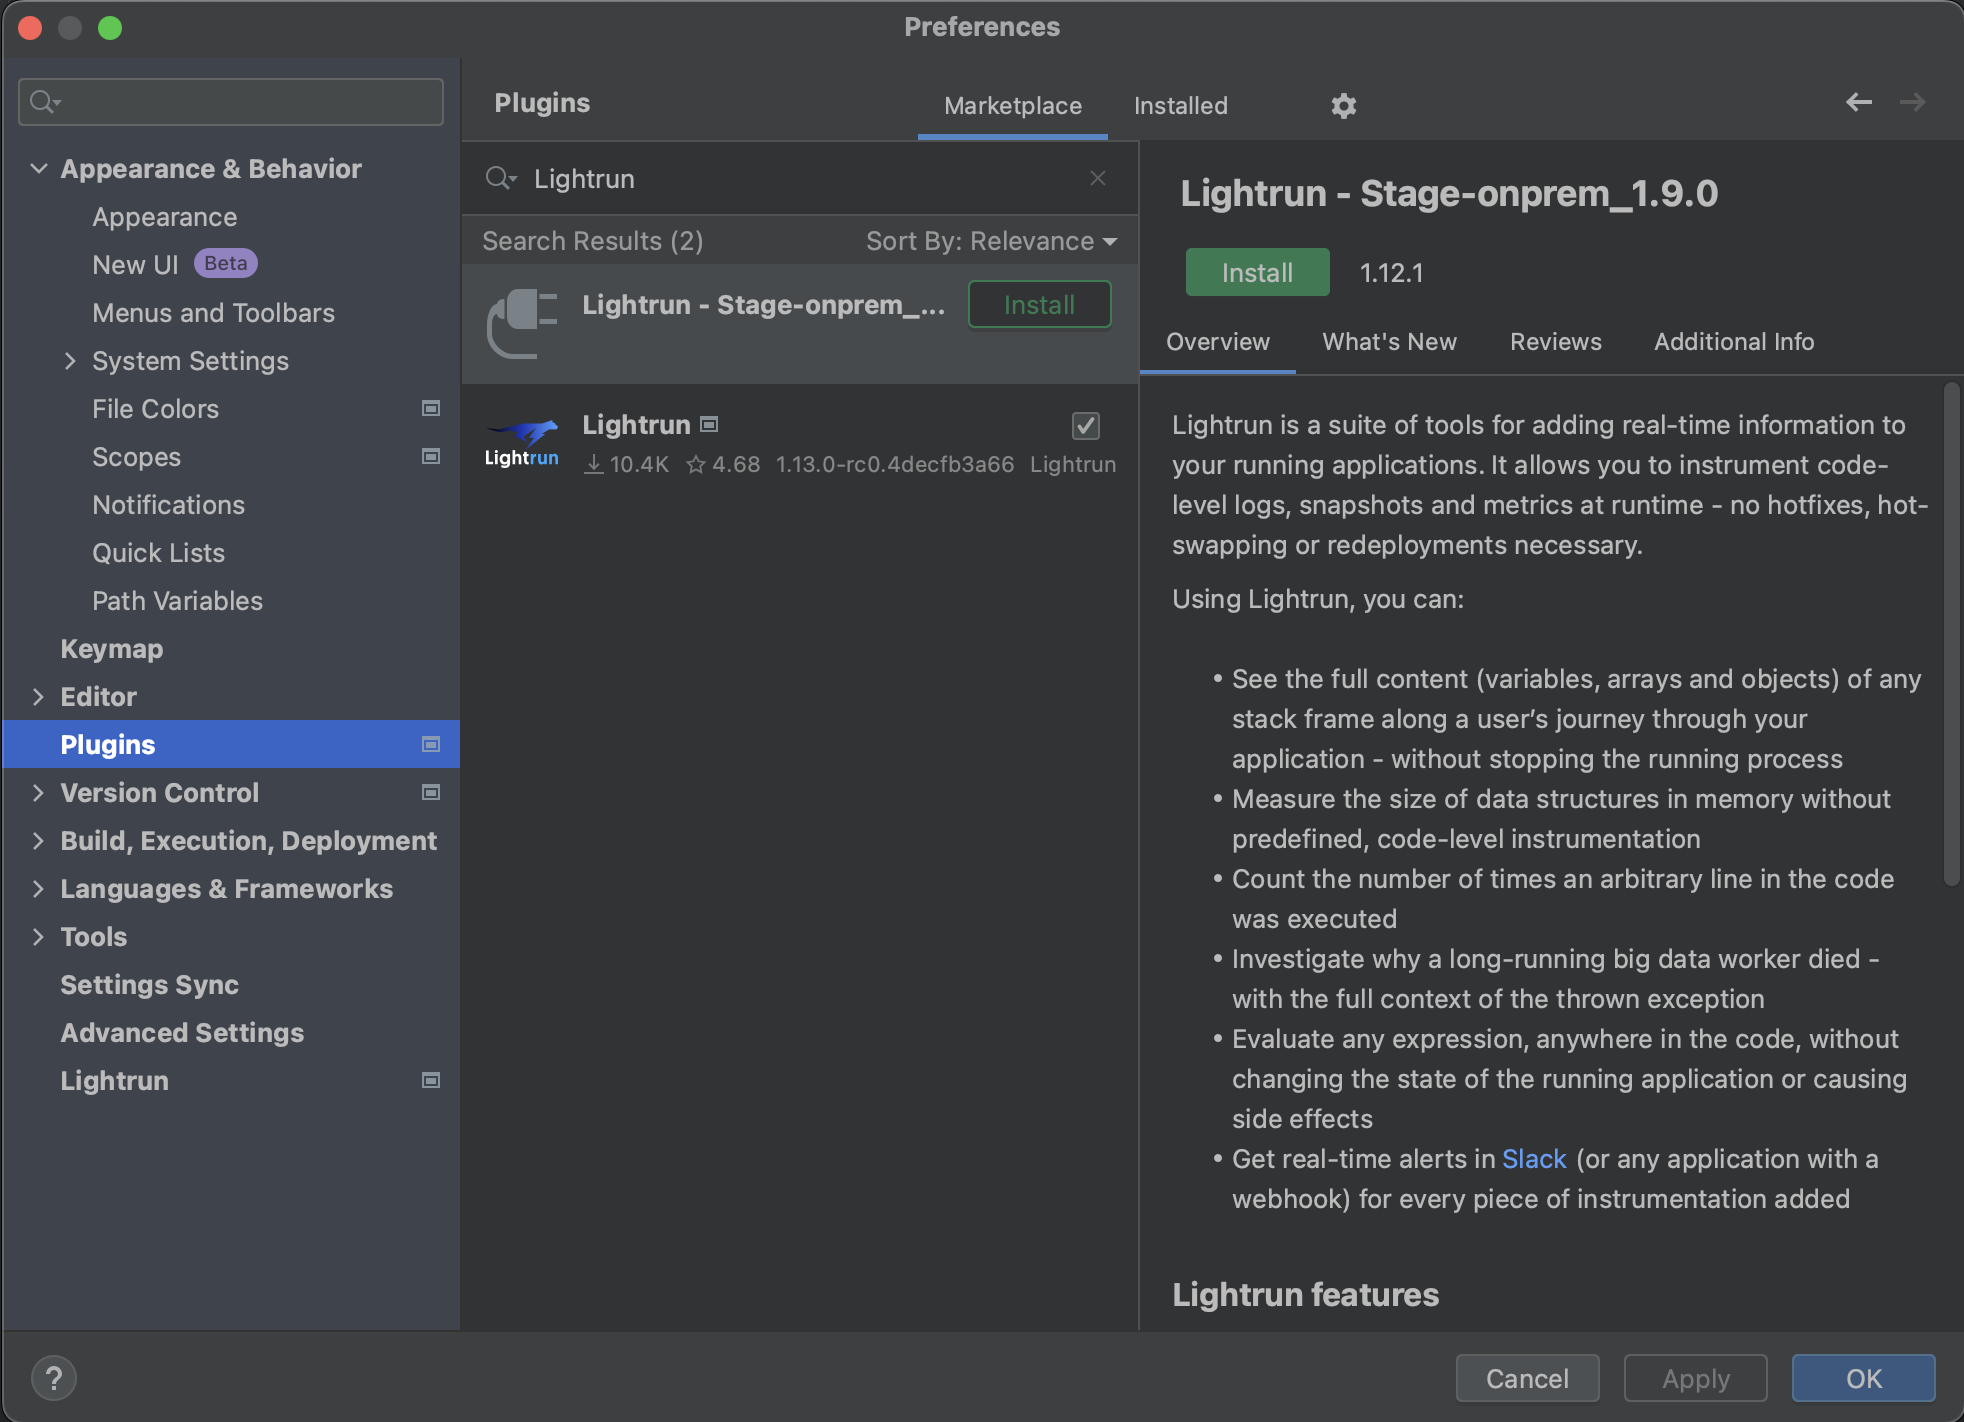The width and height of the screenshot is (1964, 1422).
Task: Switch to the Installed plugins tab
Action: click(x=1180, y=105)
